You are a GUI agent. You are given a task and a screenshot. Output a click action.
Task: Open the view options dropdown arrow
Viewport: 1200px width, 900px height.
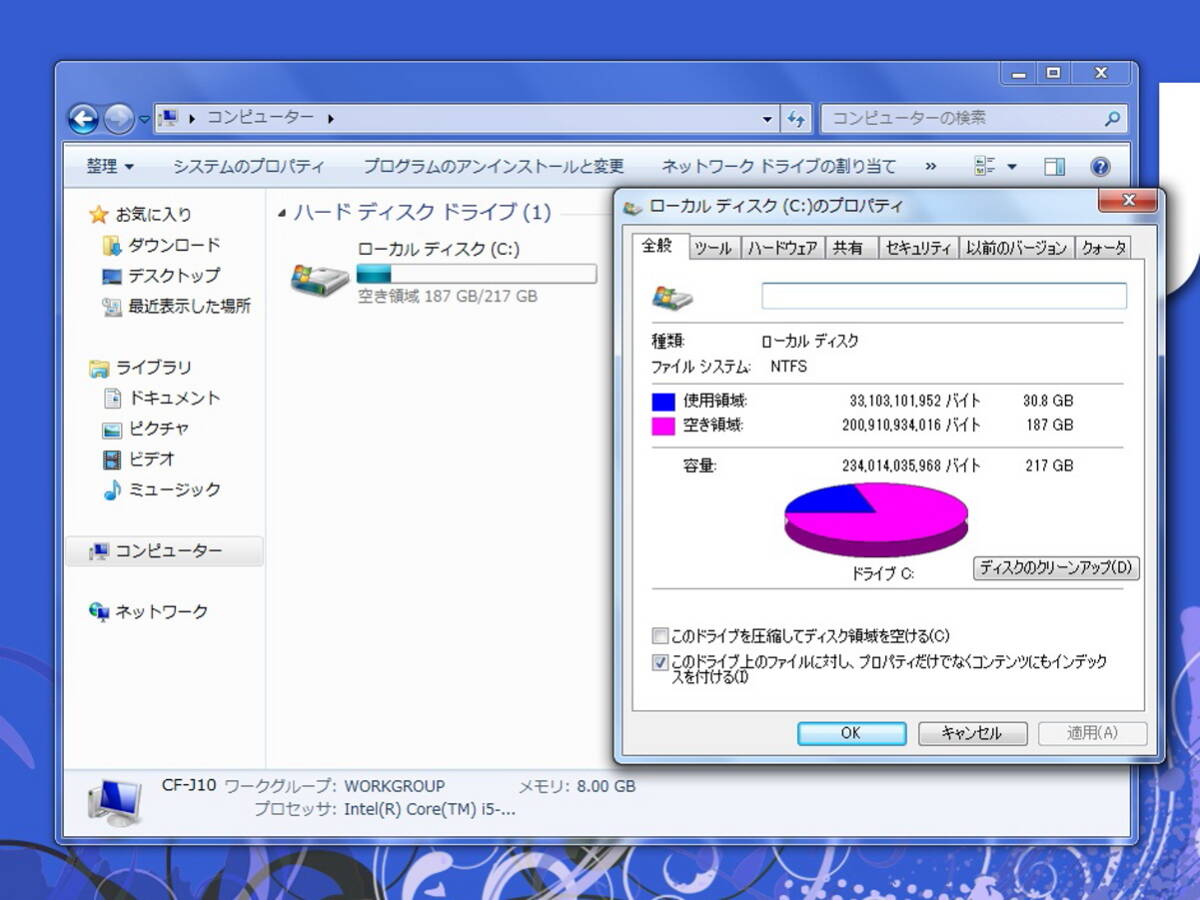point(1011,167)
